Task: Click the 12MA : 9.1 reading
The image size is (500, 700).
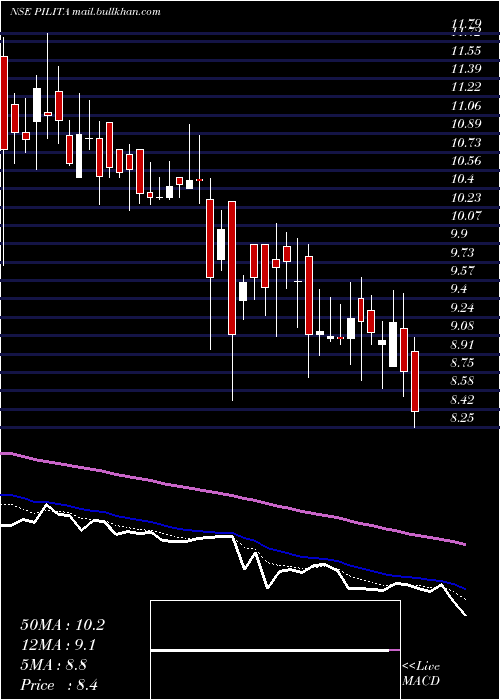Action: (58, 645)
